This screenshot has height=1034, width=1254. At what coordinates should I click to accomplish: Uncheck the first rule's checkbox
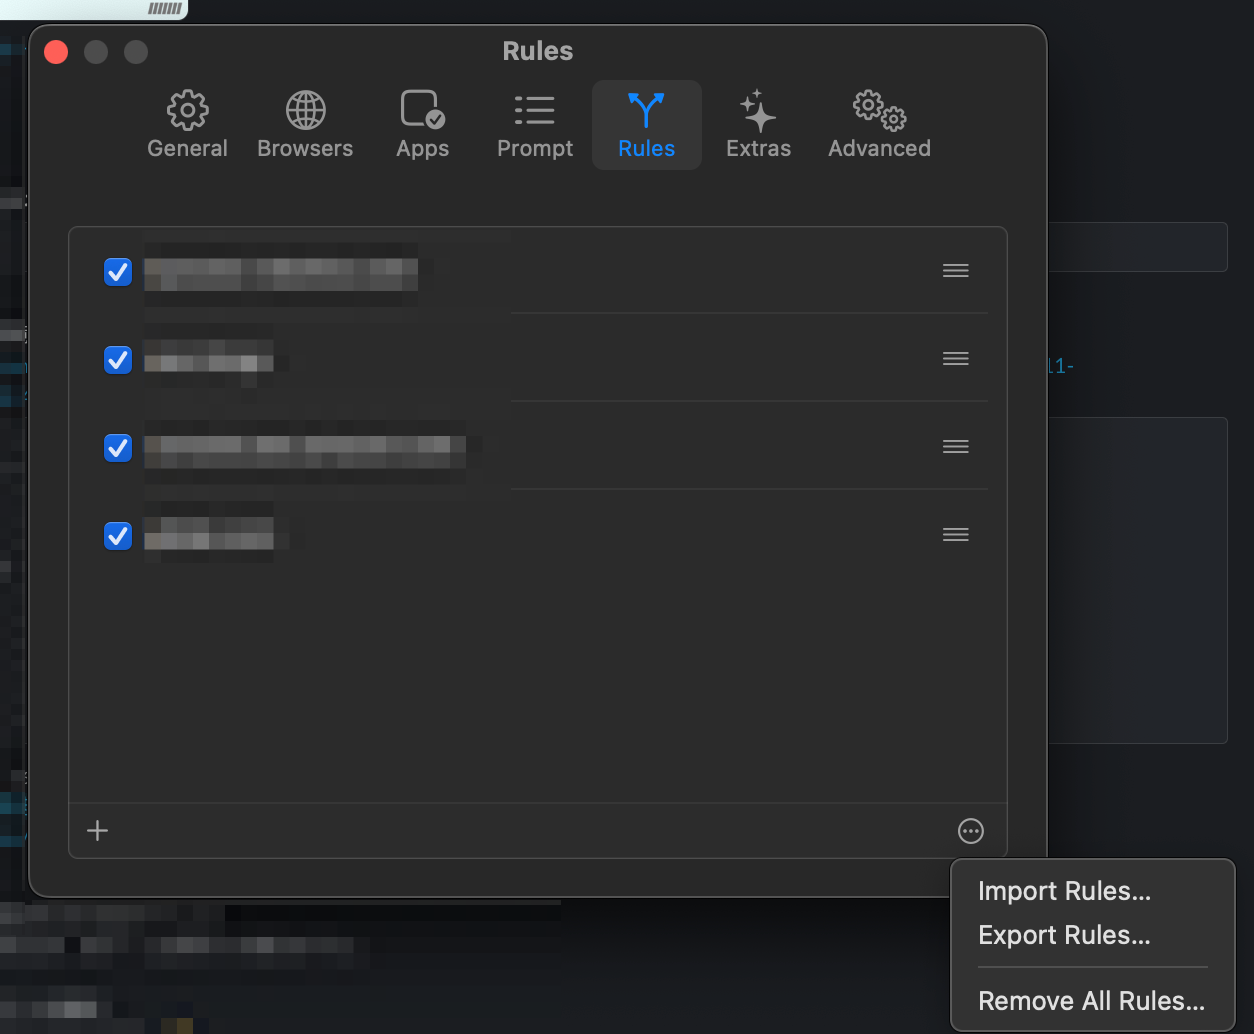tap(118, 271)
